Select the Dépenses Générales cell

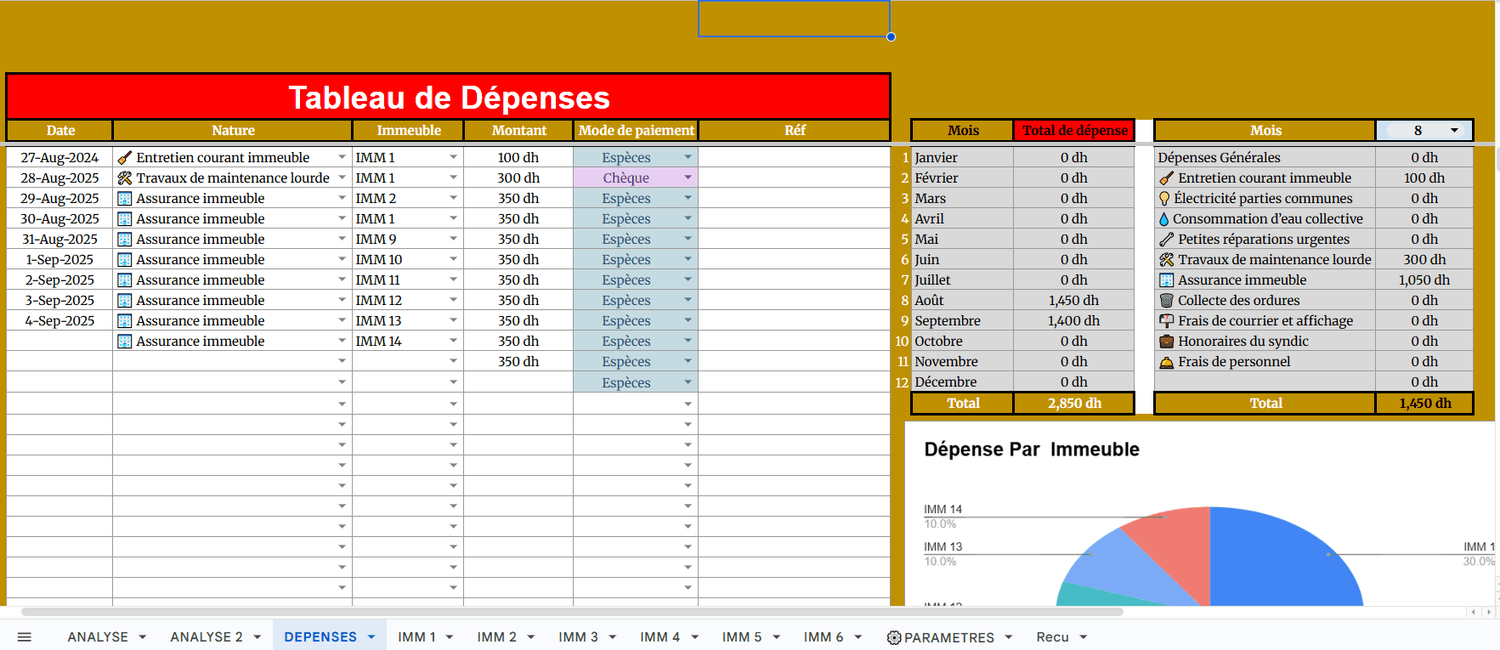pos(1265,157)
